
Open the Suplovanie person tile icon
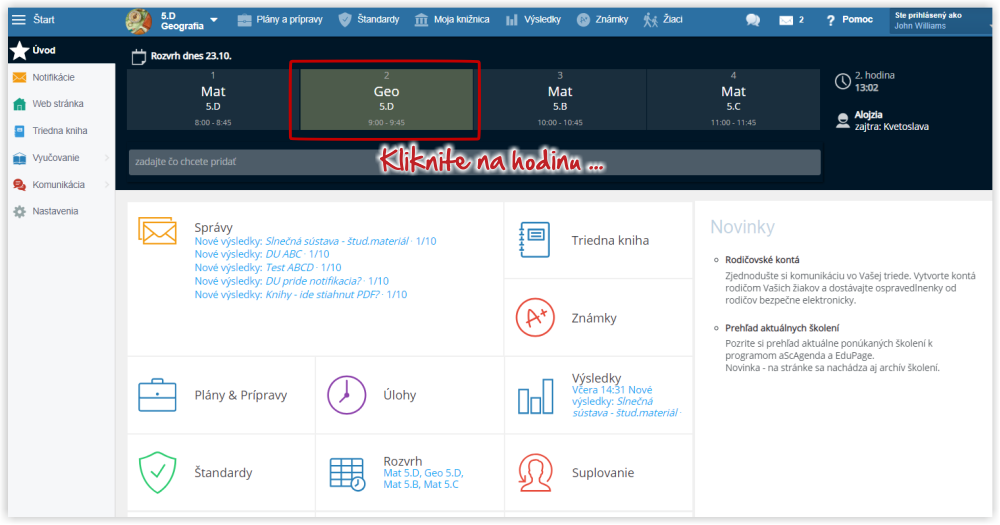535,473
